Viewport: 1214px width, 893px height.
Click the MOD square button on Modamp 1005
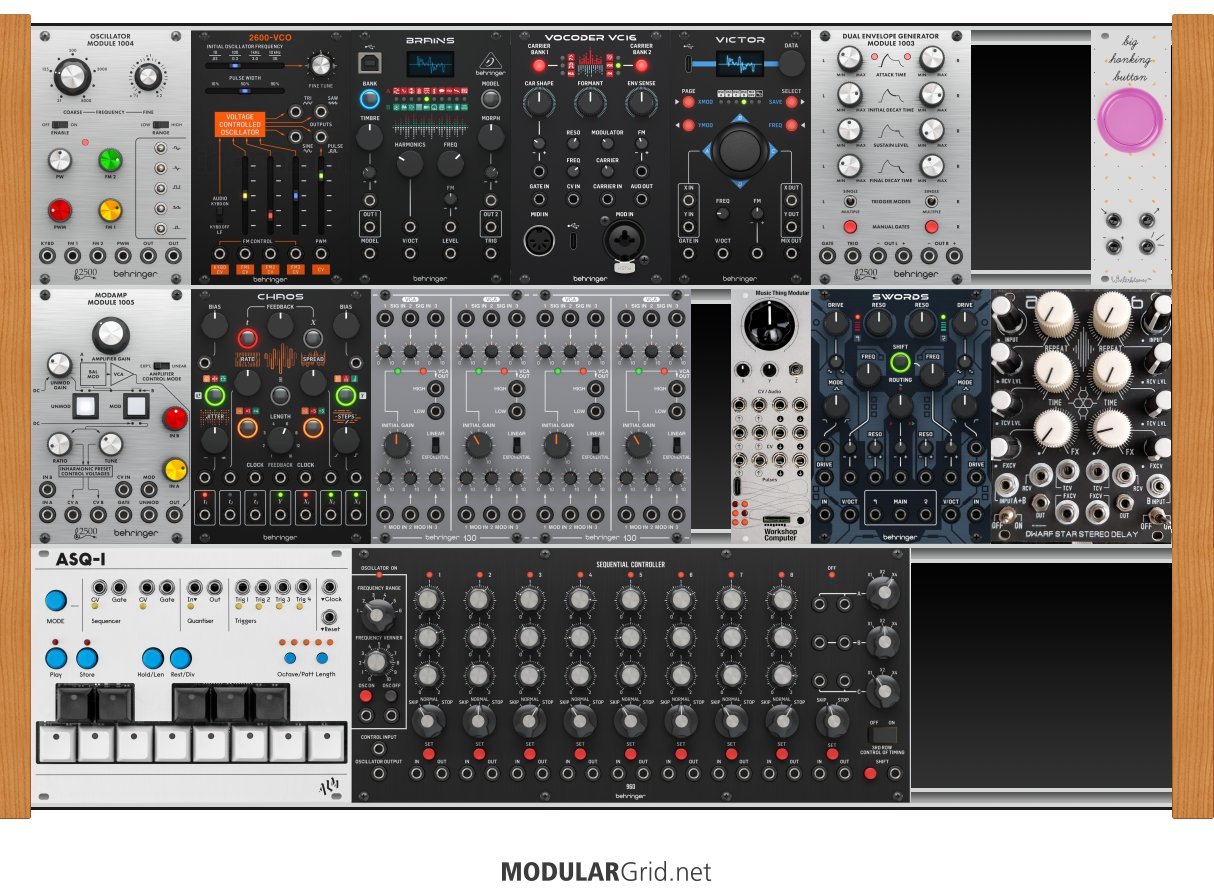pos(135,407)
